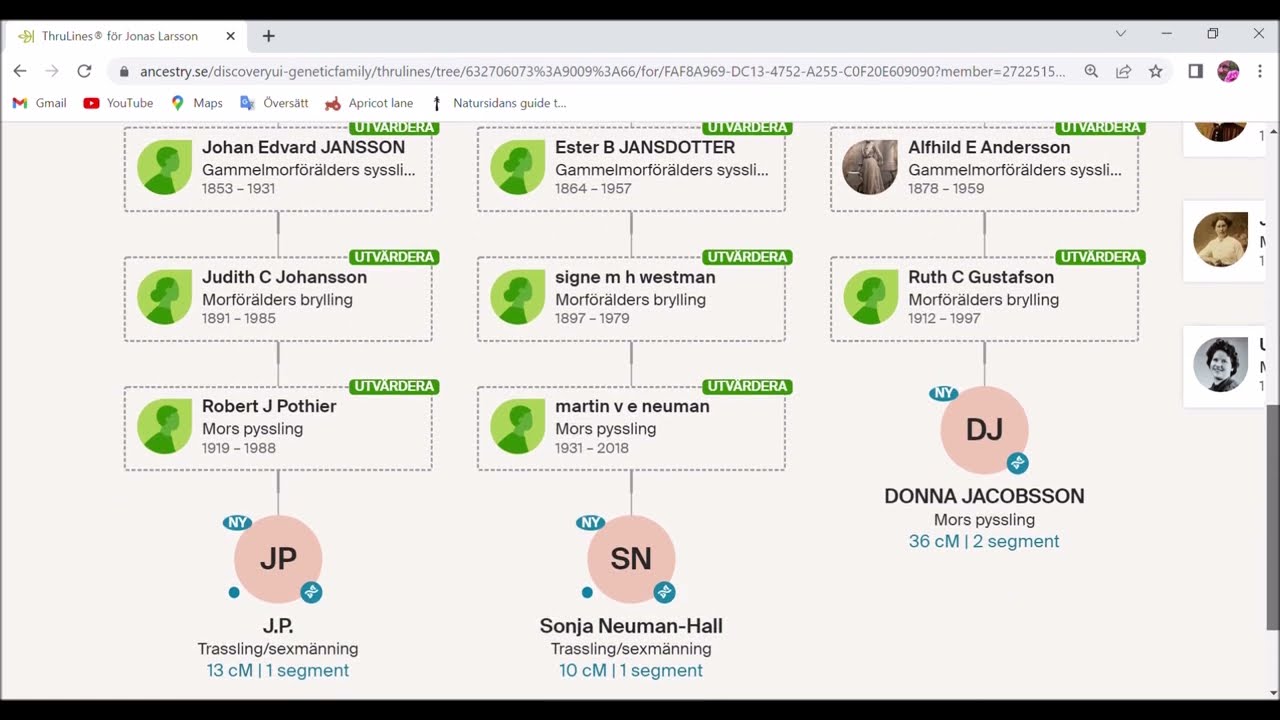Open the YouTube bookmark
Image resolution: width=1280 pixels, height=720 pixels.
118,103
